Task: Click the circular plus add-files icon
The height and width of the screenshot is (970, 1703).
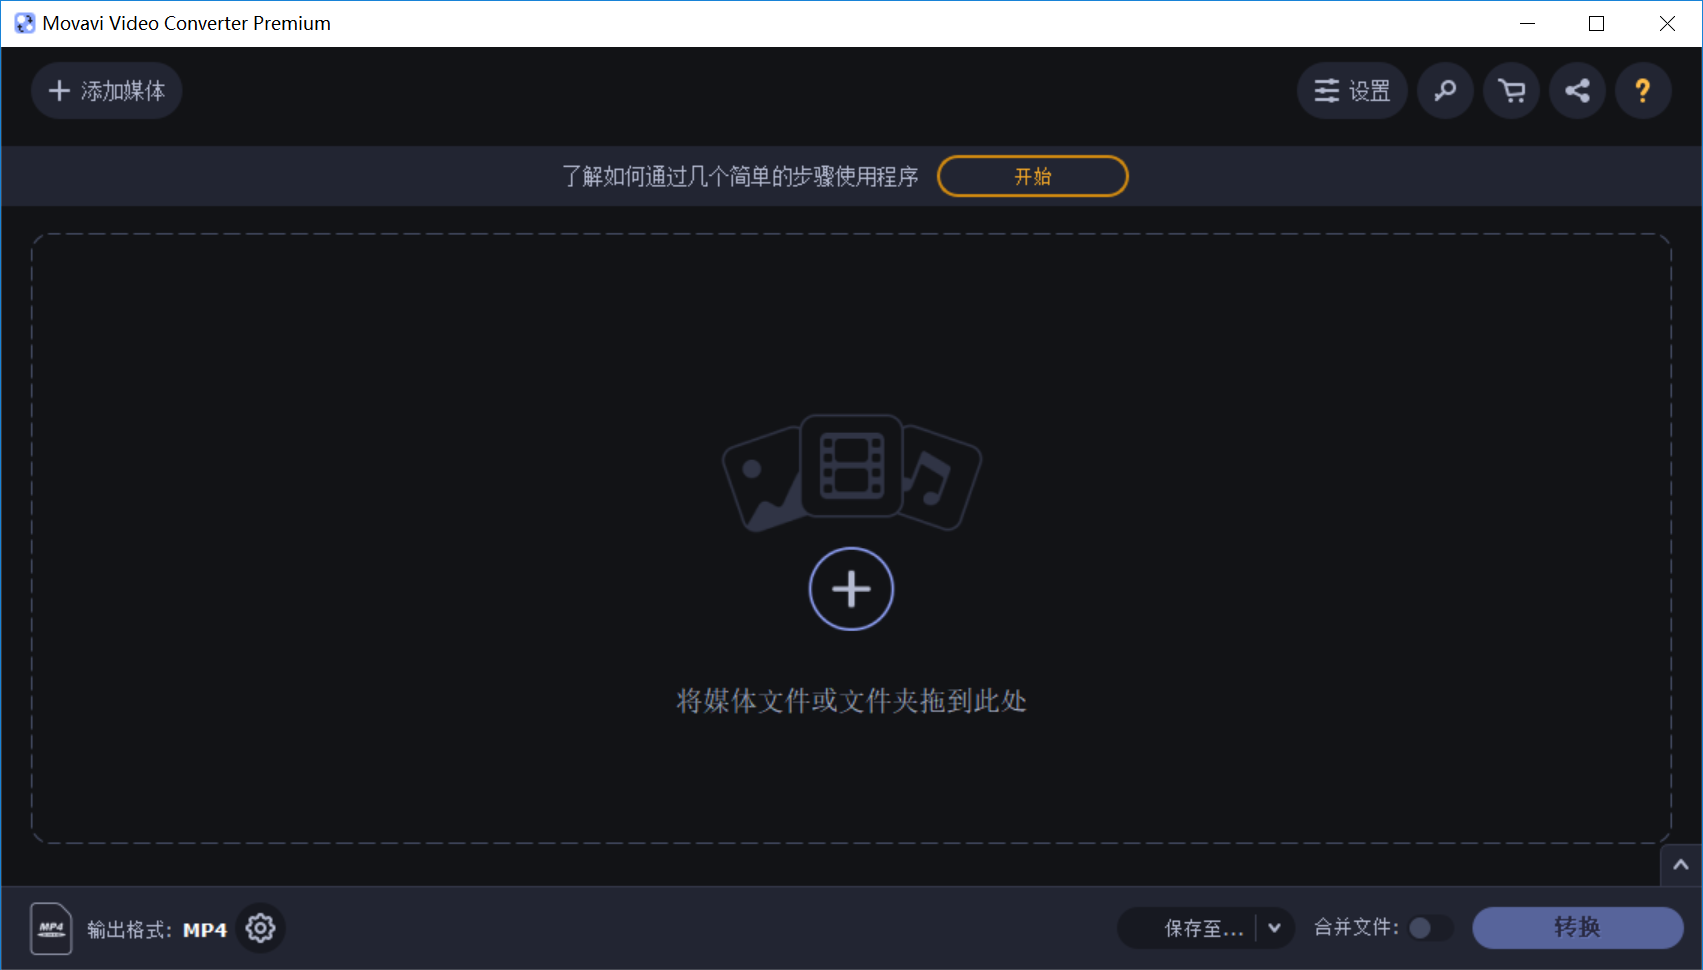Action: 851,589
